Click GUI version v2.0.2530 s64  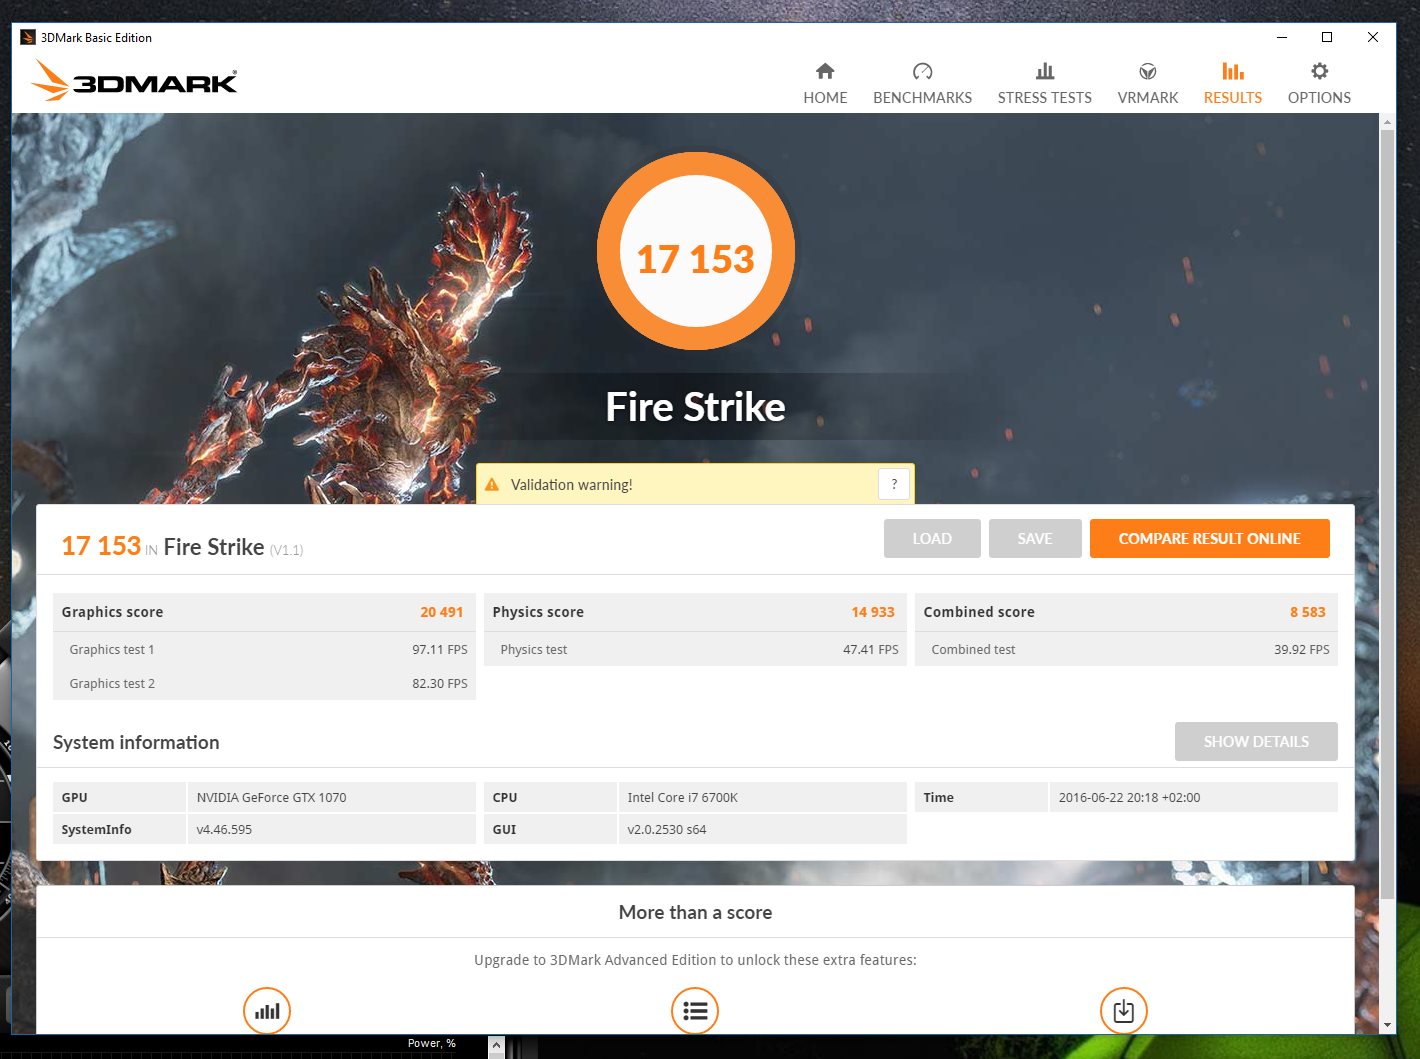click(x=667, y=829)
